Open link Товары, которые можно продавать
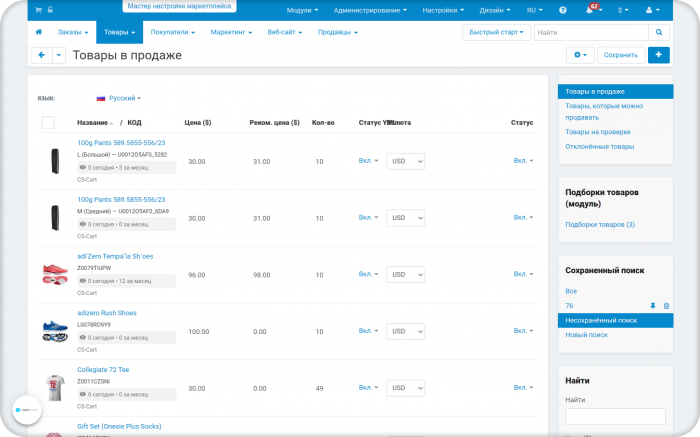This screenshot has height=437, width=700. [x=604, y=112]
